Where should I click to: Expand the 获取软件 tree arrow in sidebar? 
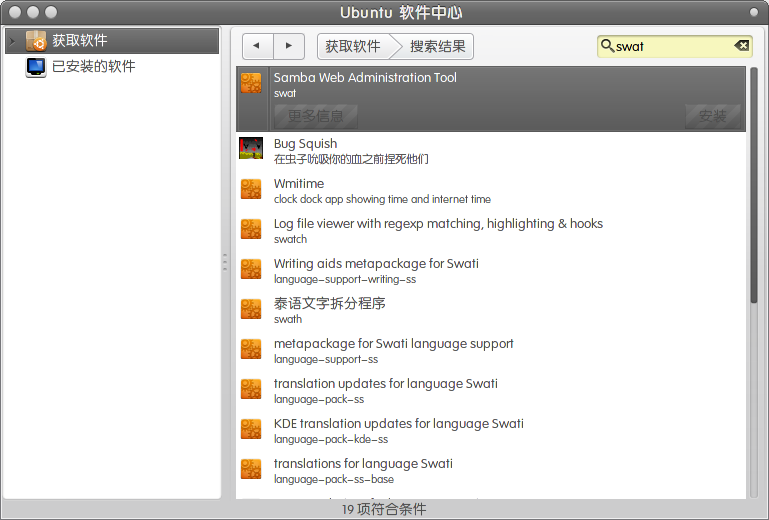[x=13, y=41]
